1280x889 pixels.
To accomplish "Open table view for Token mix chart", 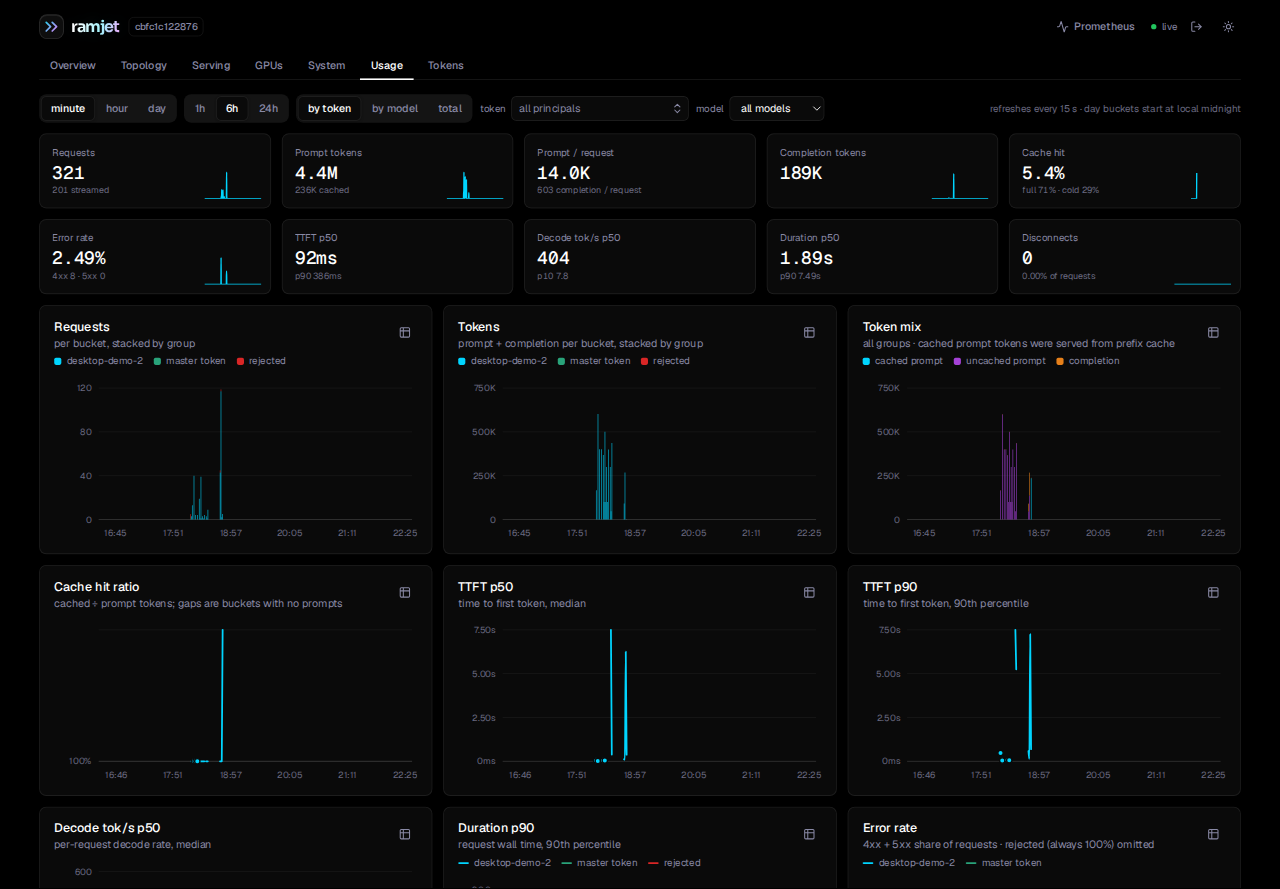I will [1213, 332].
